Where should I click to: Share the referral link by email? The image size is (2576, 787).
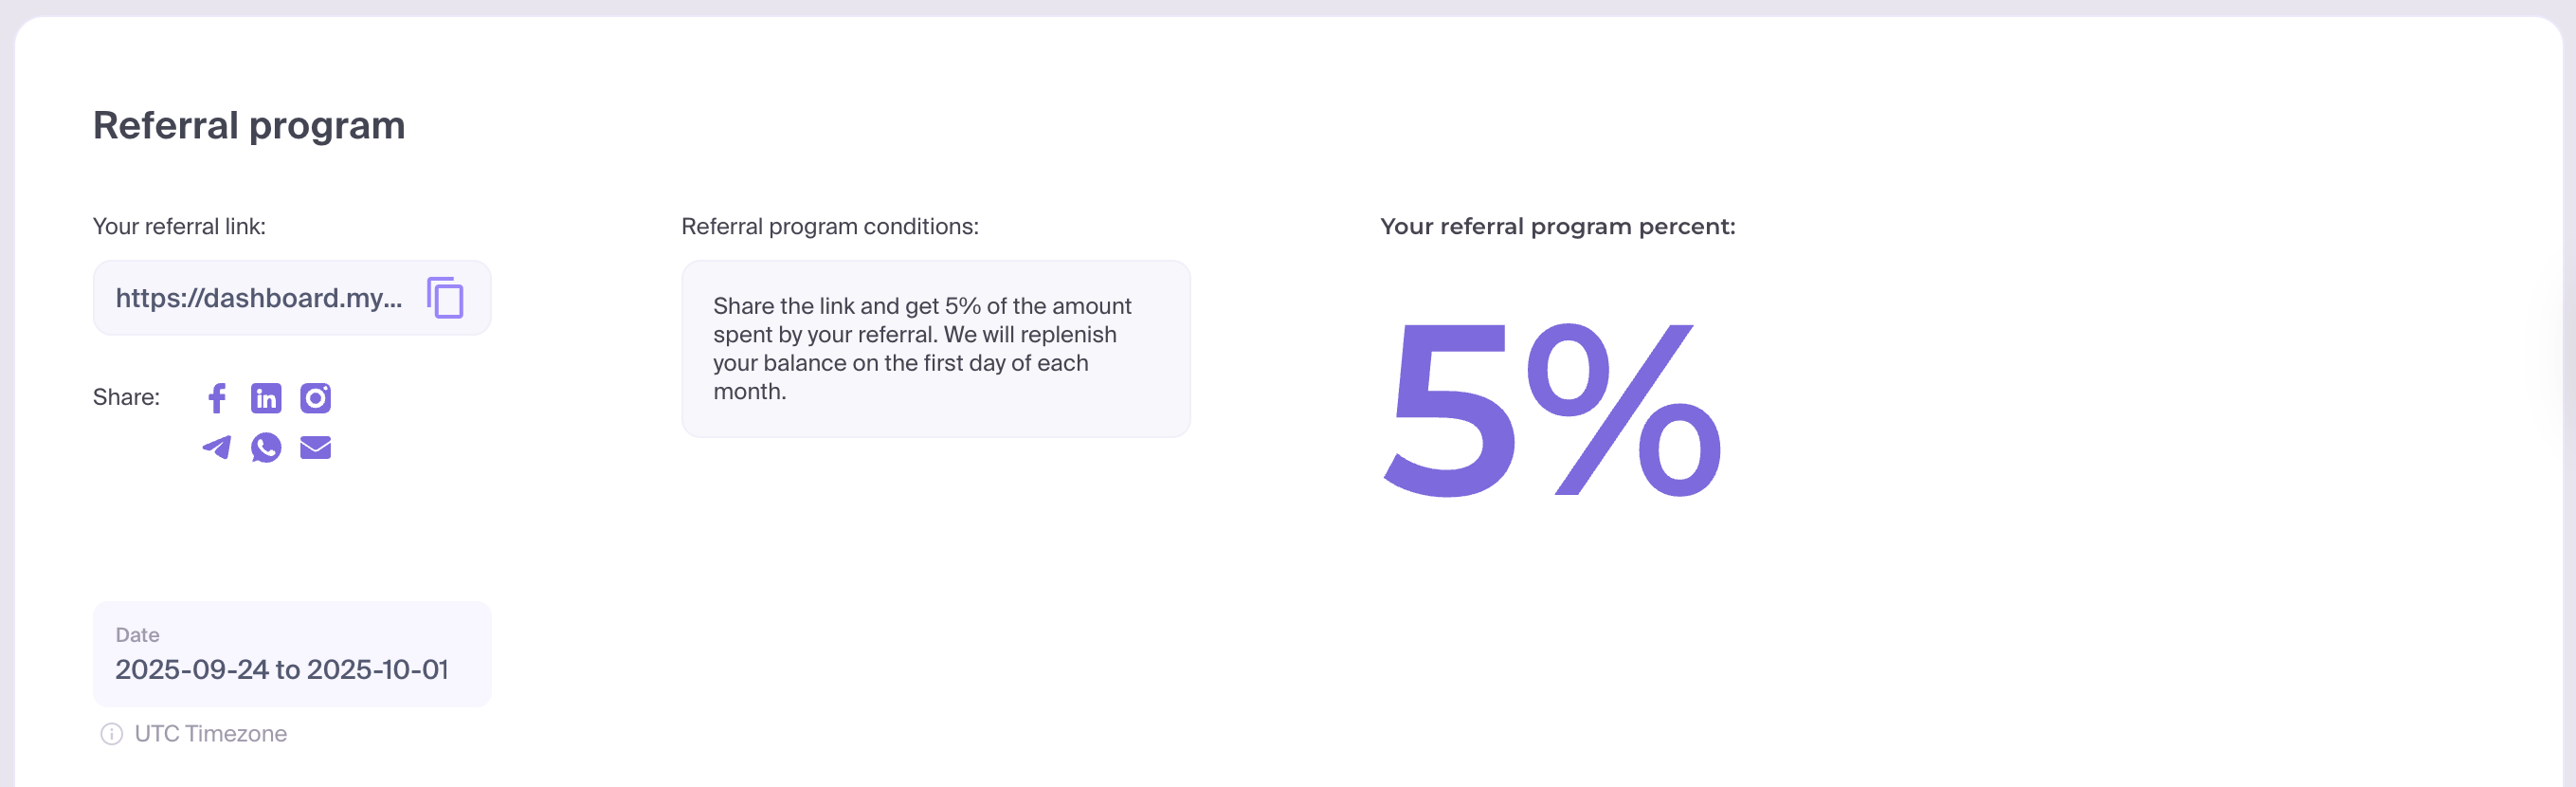[x=316, y=447]
